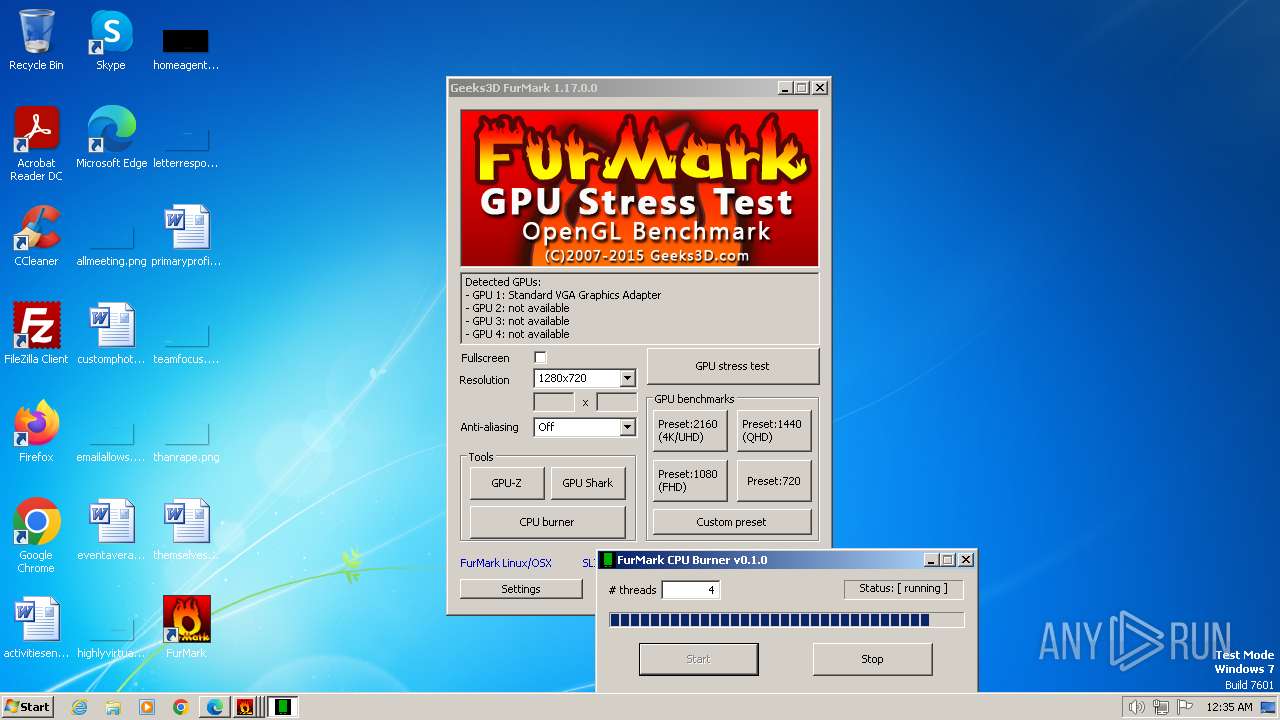Click the Chrome taskbar icon

tap(181, 707)
